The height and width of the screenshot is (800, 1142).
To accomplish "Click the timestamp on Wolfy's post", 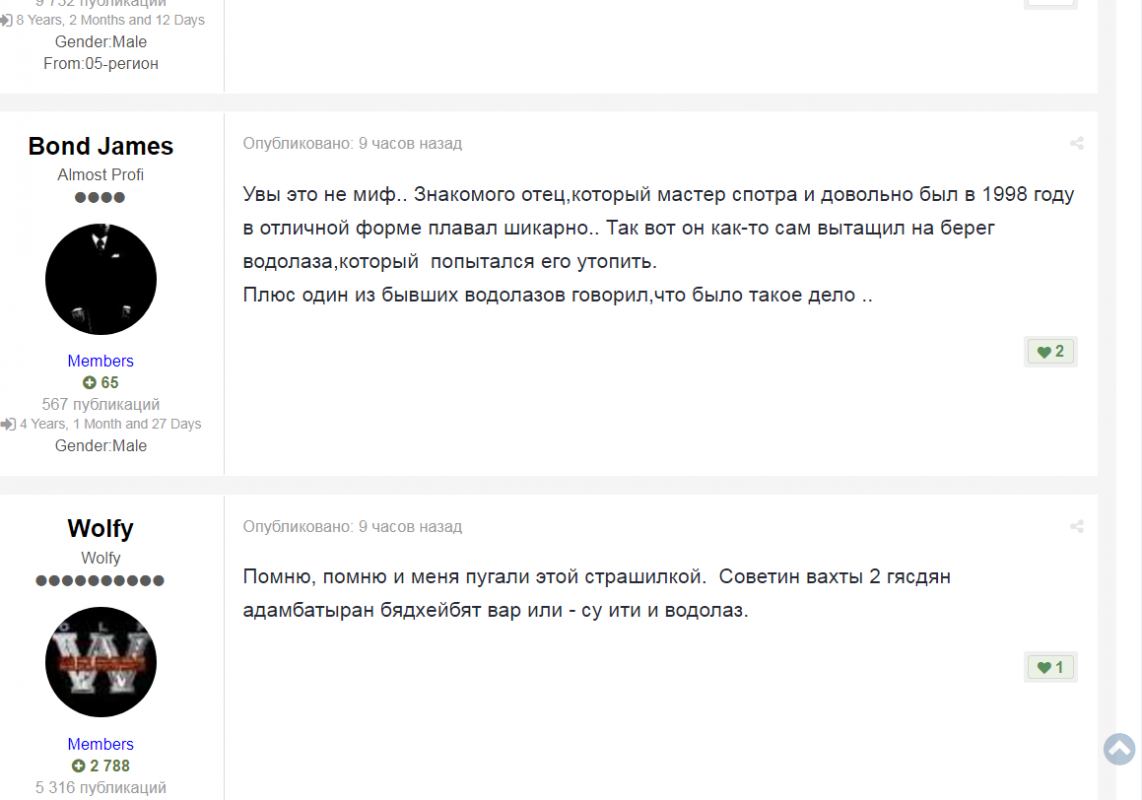I will click(410, 527).
